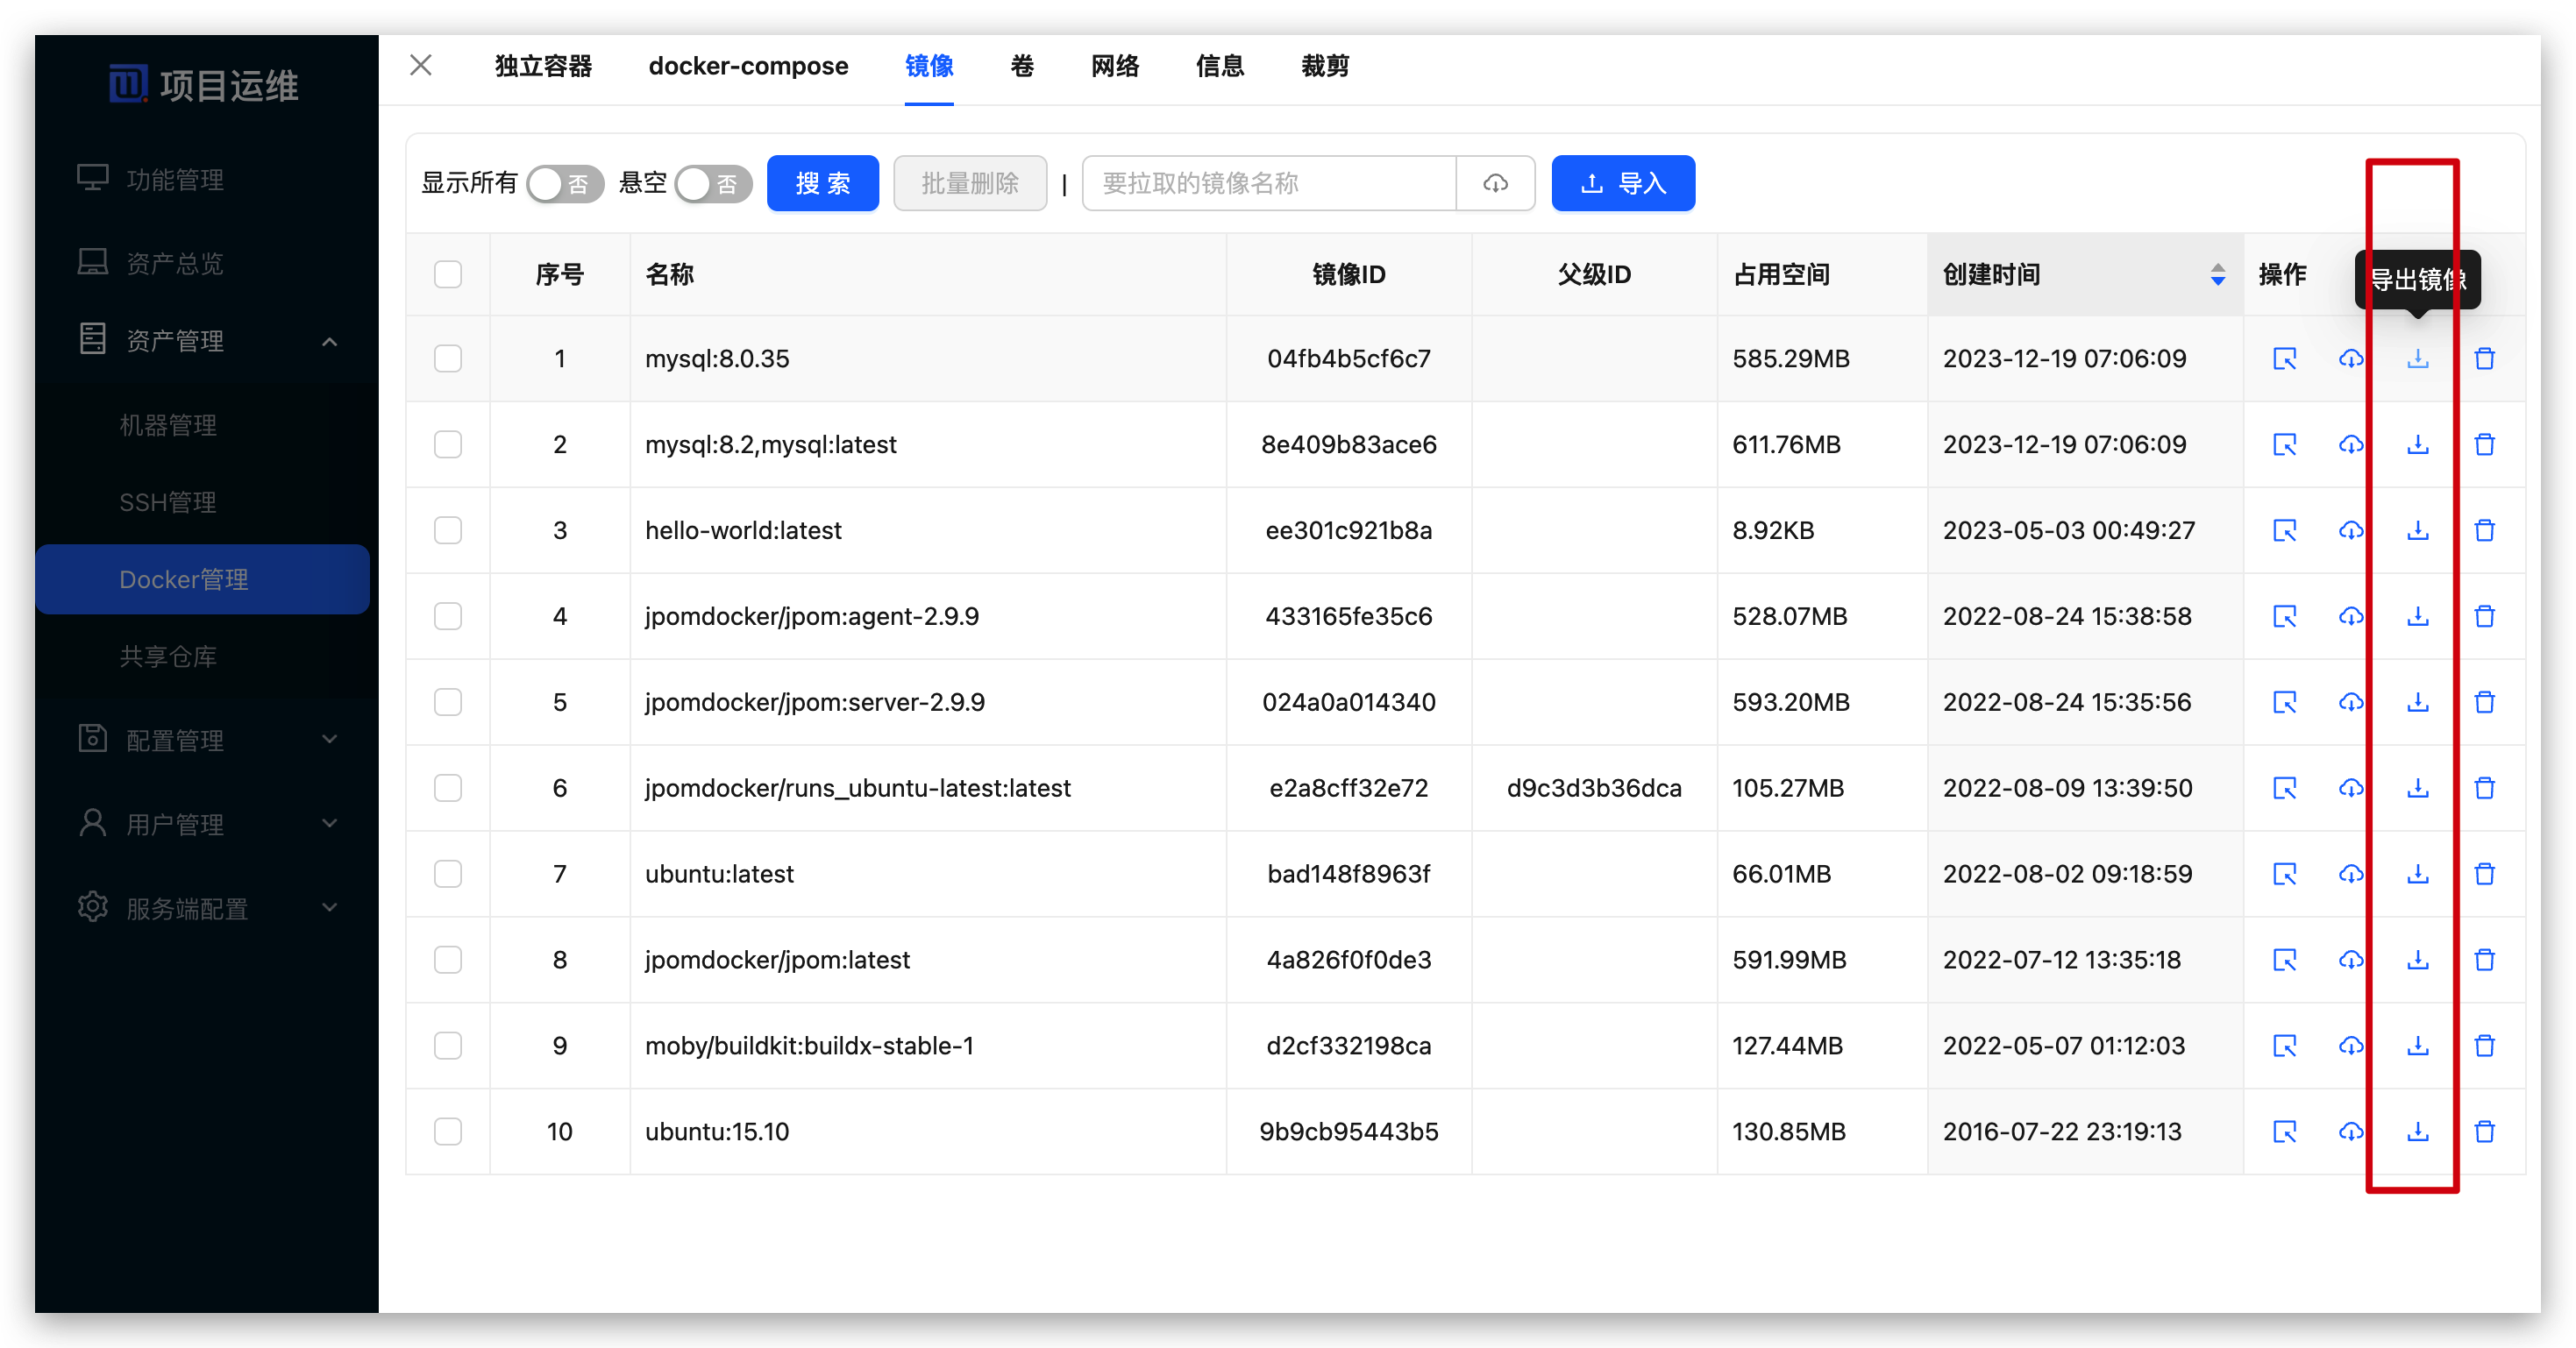Tick the checkbox for hello-world:latest row
Screen dimensions: 2576x1348
447,530
